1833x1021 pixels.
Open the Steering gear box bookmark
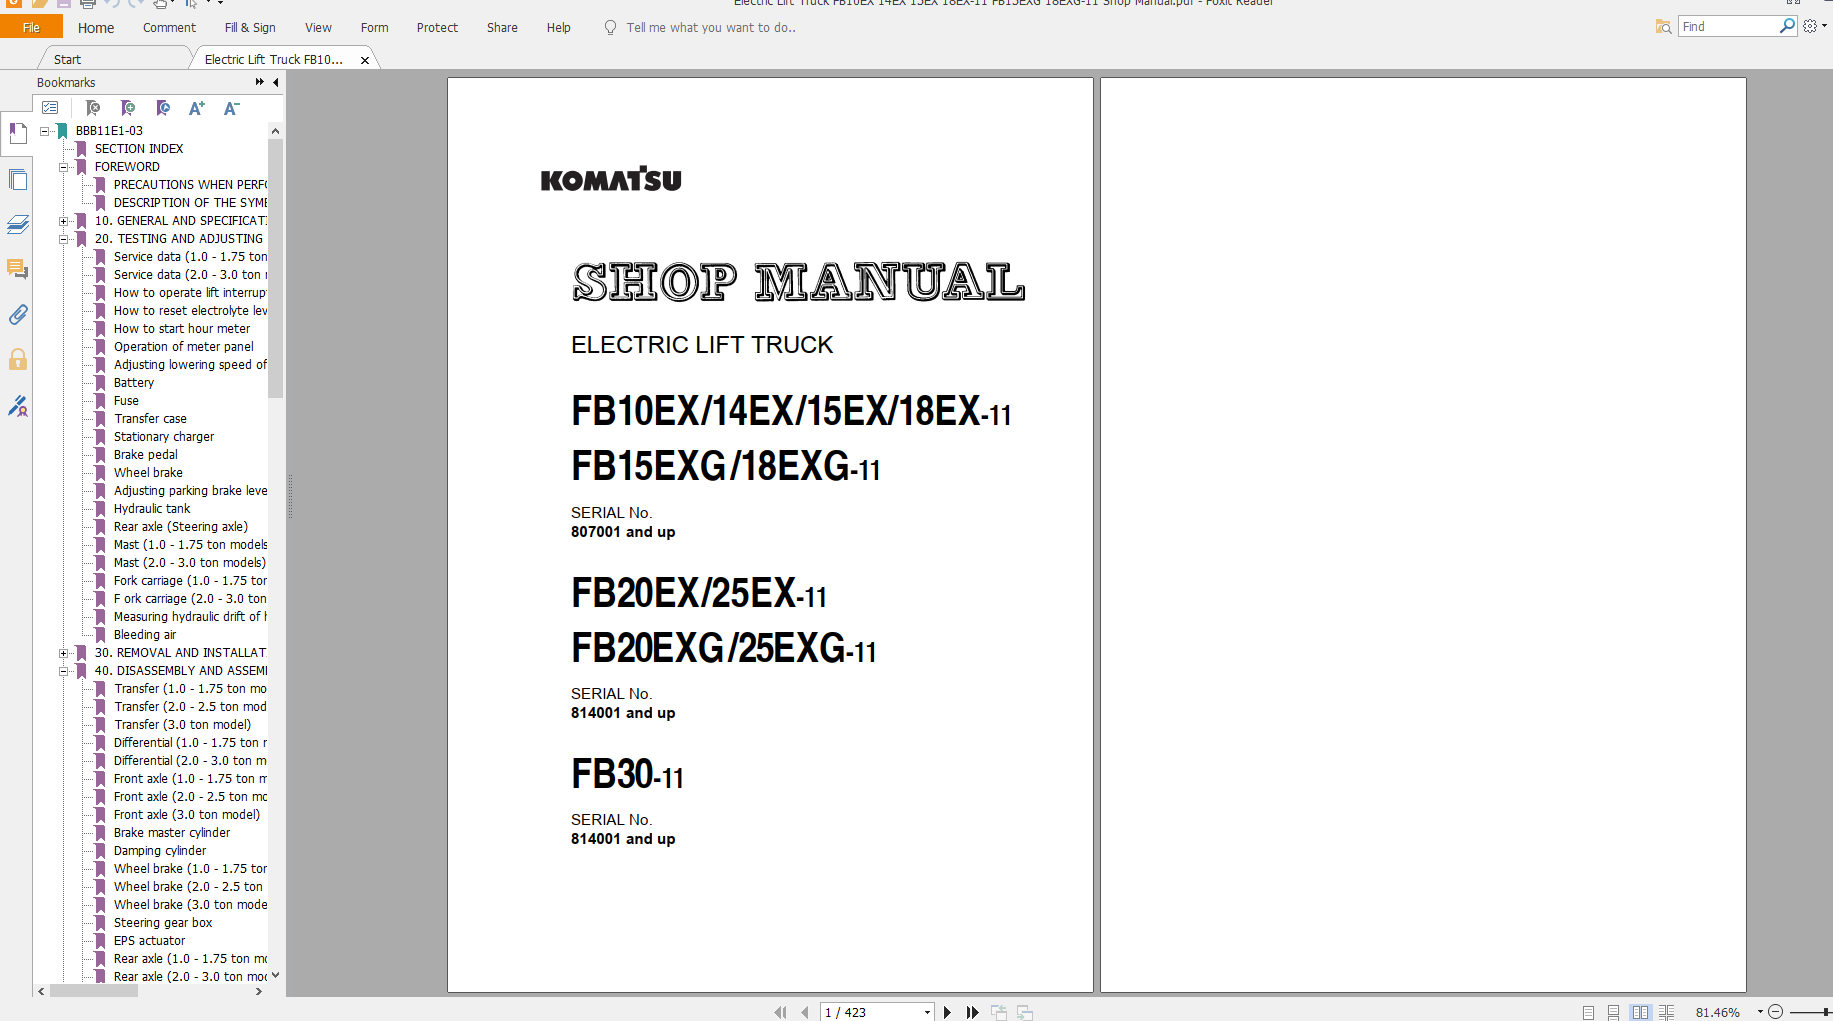tap(163, 923)
